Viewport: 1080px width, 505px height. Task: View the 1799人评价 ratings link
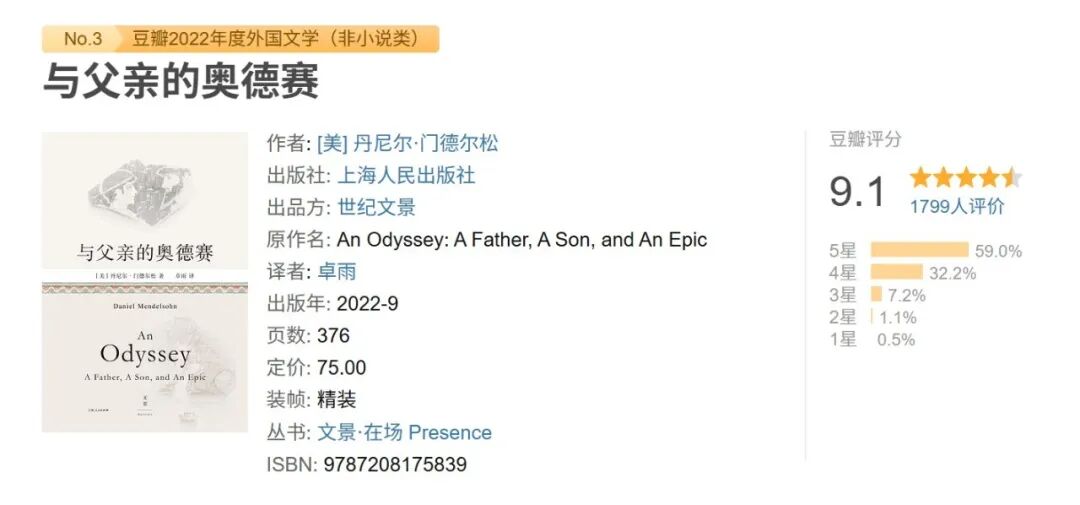(956, 207)
